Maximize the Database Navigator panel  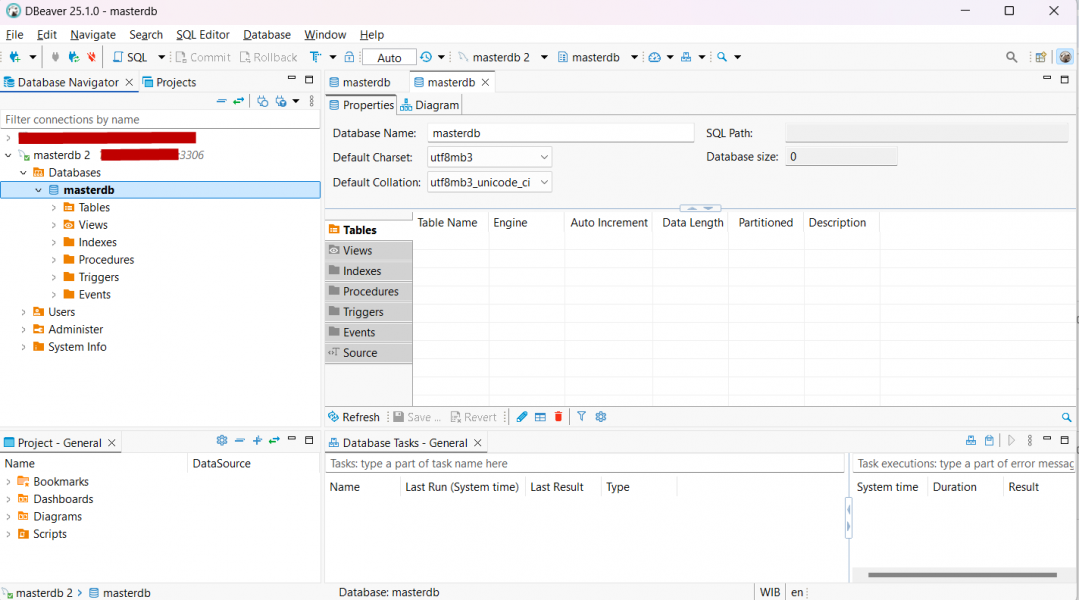pos(309,80)
